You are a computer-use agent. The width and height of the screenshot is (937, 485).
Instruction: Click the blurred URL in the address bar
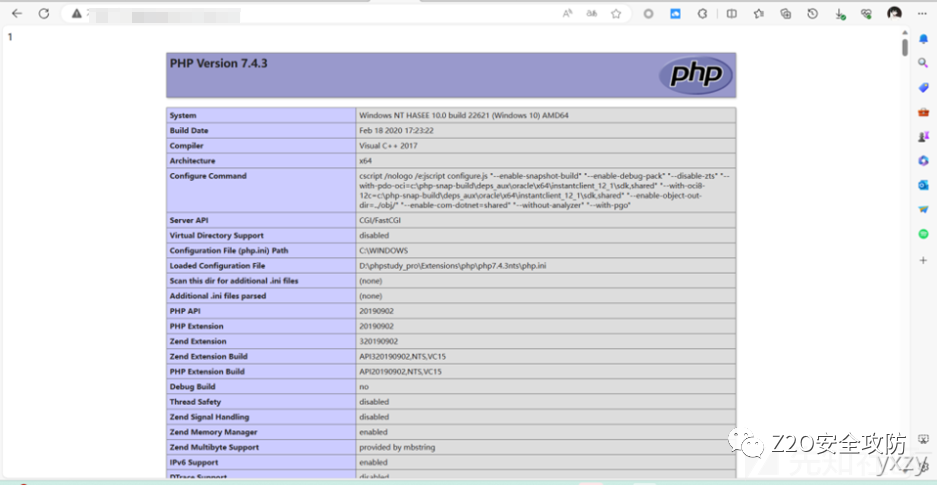(x=164, y=14)
